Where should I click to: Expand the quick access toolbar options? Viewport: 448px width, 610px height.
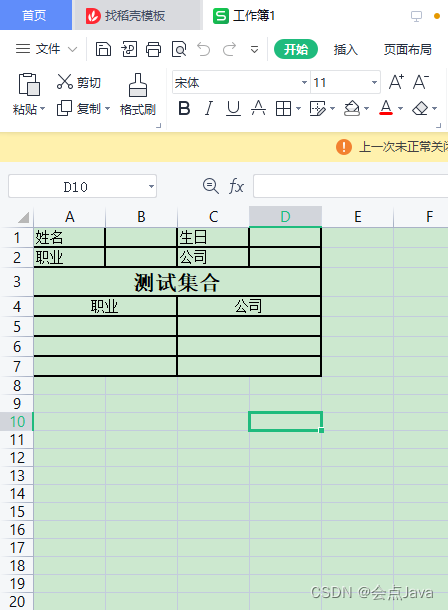(254, 50)
